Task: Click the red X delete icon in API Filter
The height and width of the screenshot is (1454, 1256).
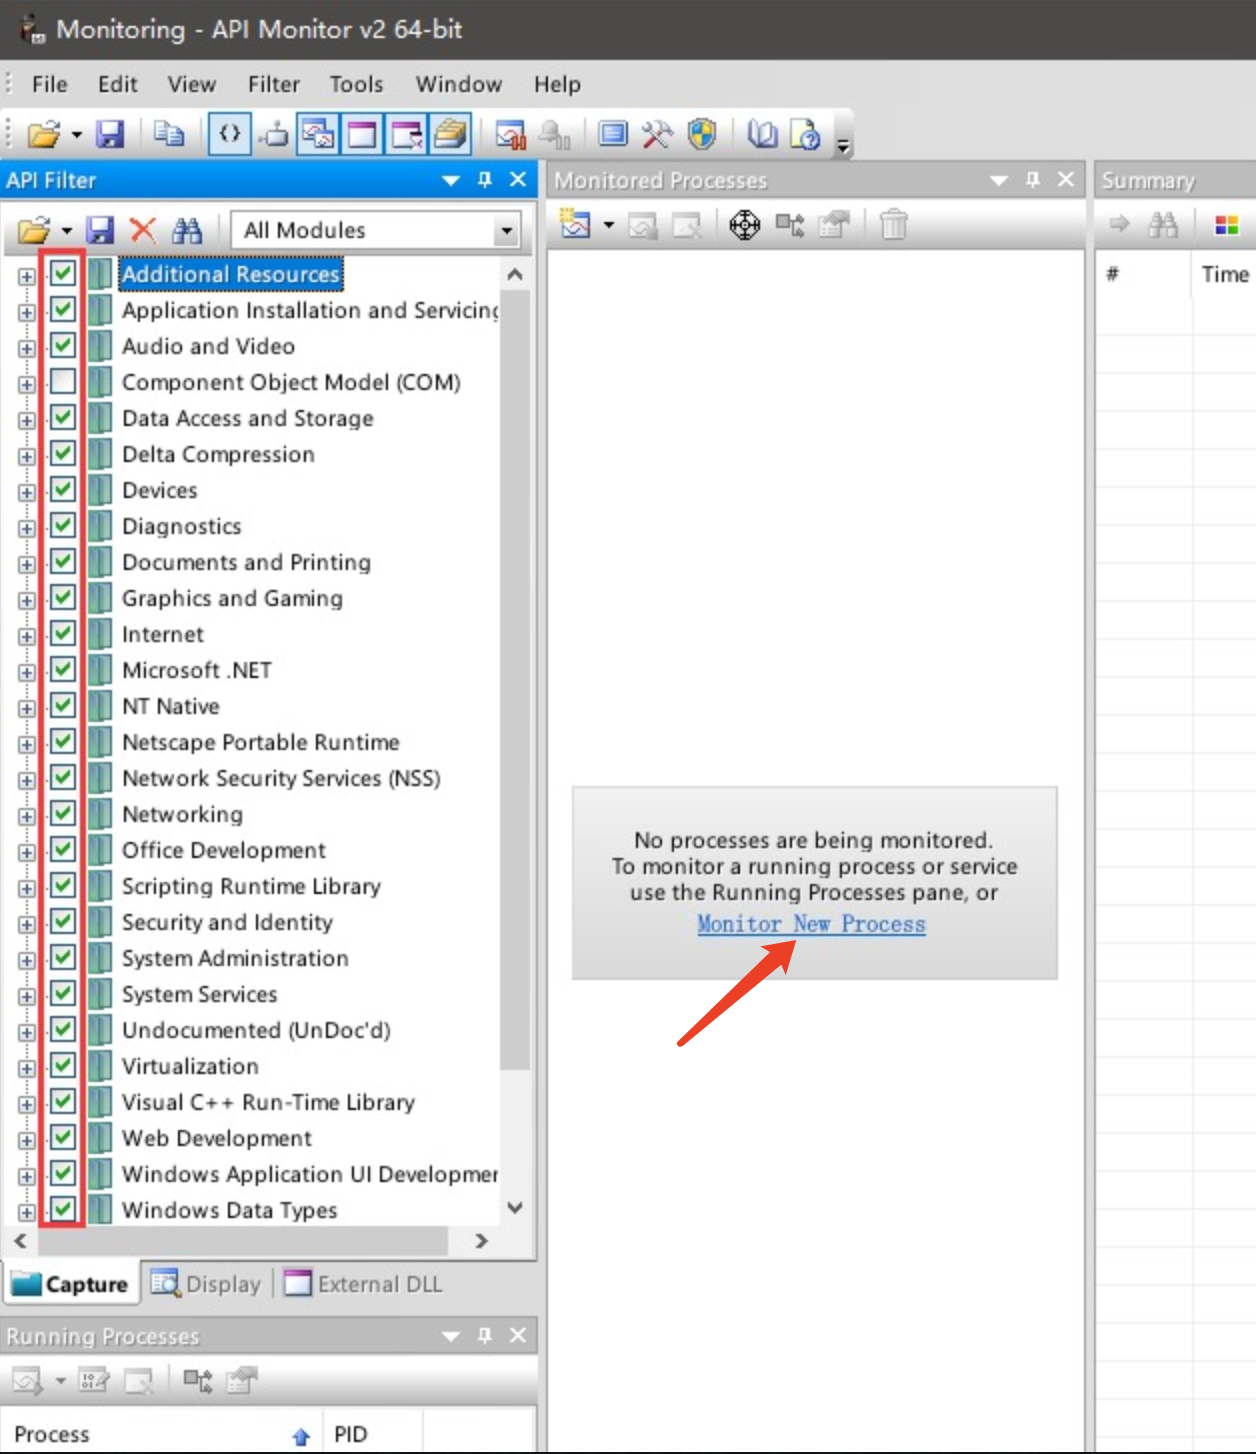Action: point(143,231)
